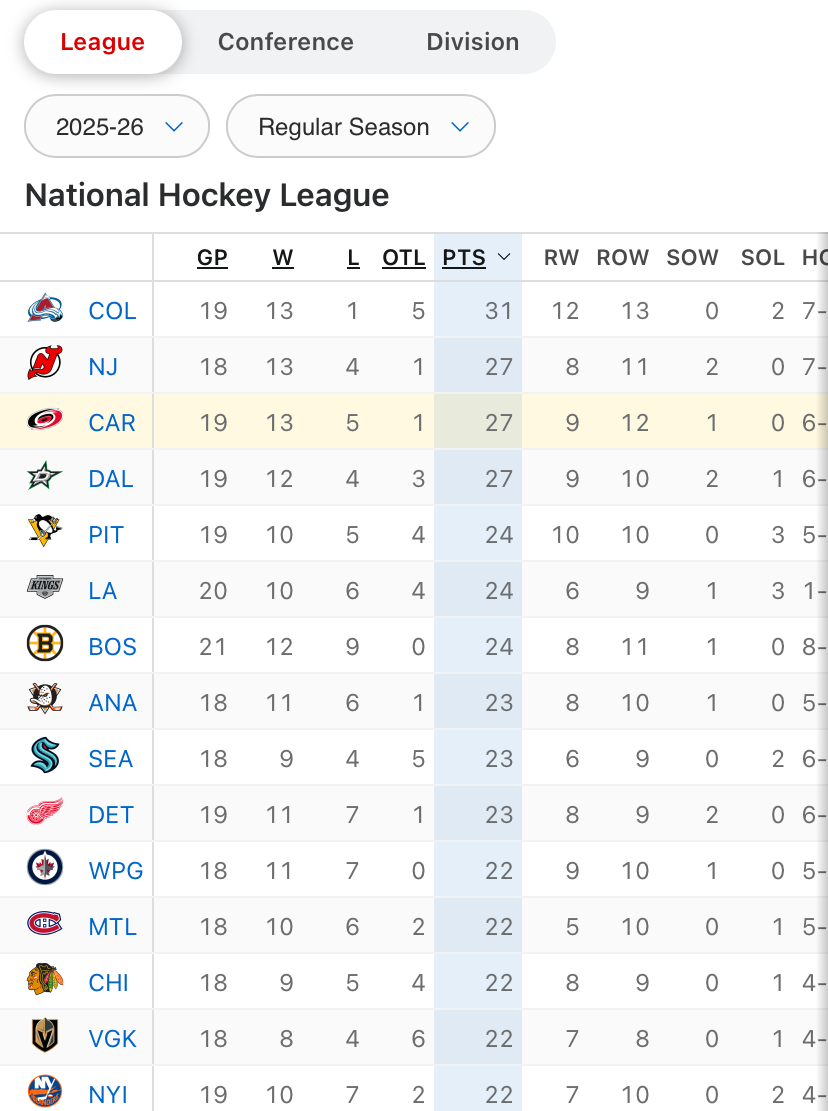This screenshot has height=1111, width=828.
Task: Open the 2025-26 season dropdown
Action: (117, 127)
